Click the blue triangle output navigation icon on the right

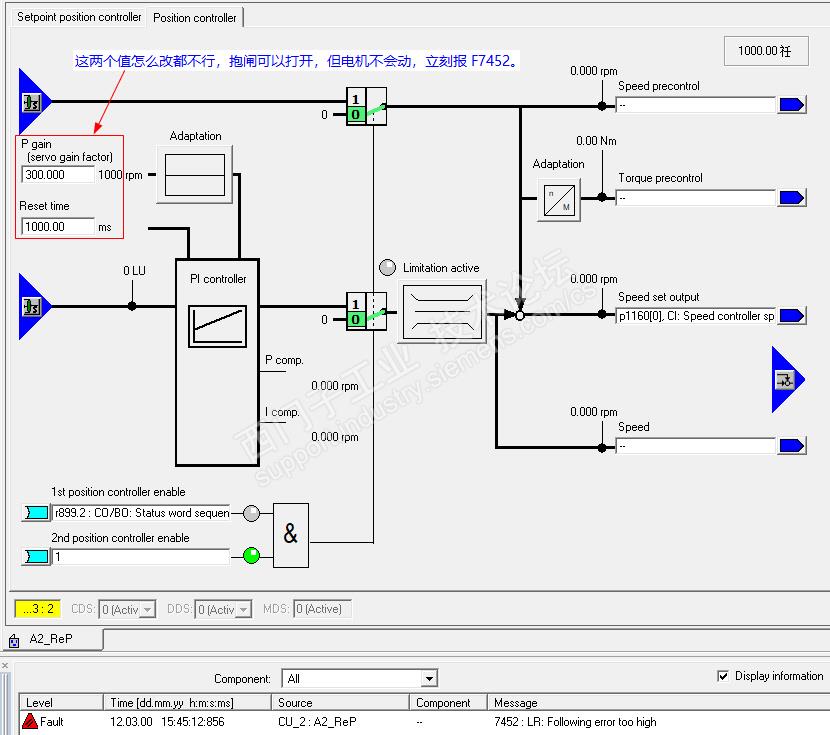(787, 379)
